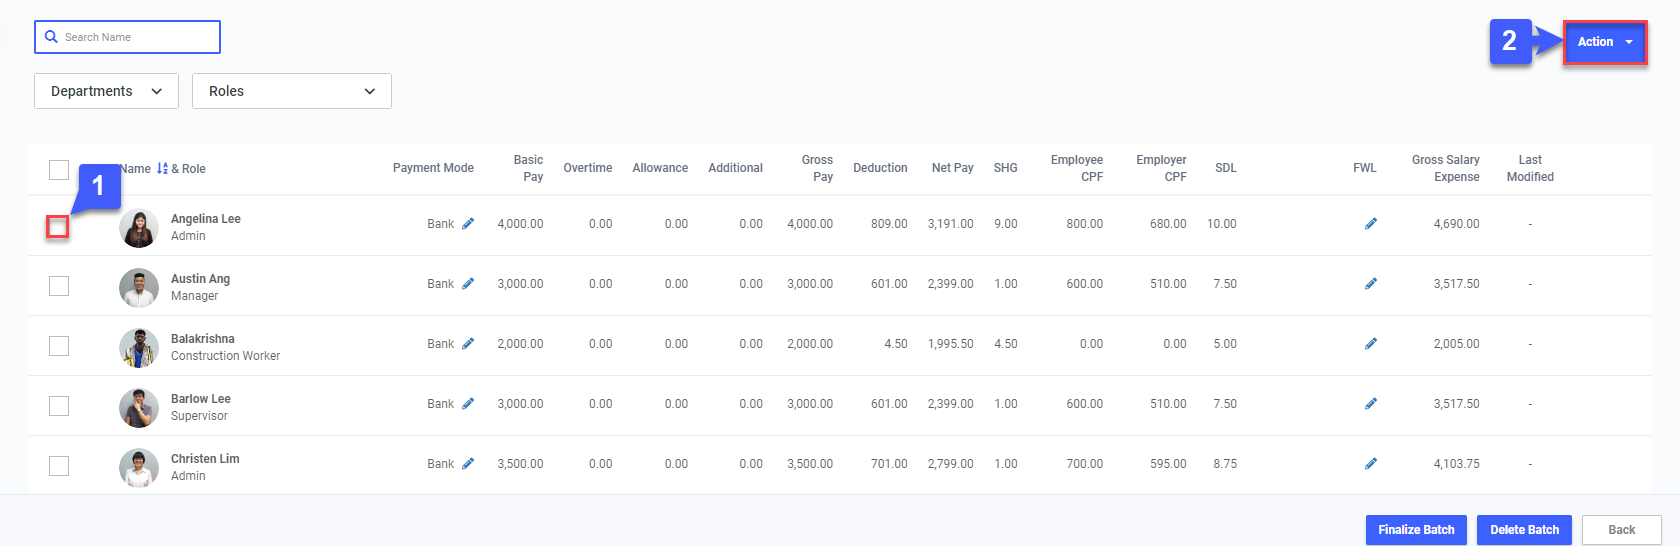Open the Action dropdown menu

pyautogui.click(x=1604, y=42)
